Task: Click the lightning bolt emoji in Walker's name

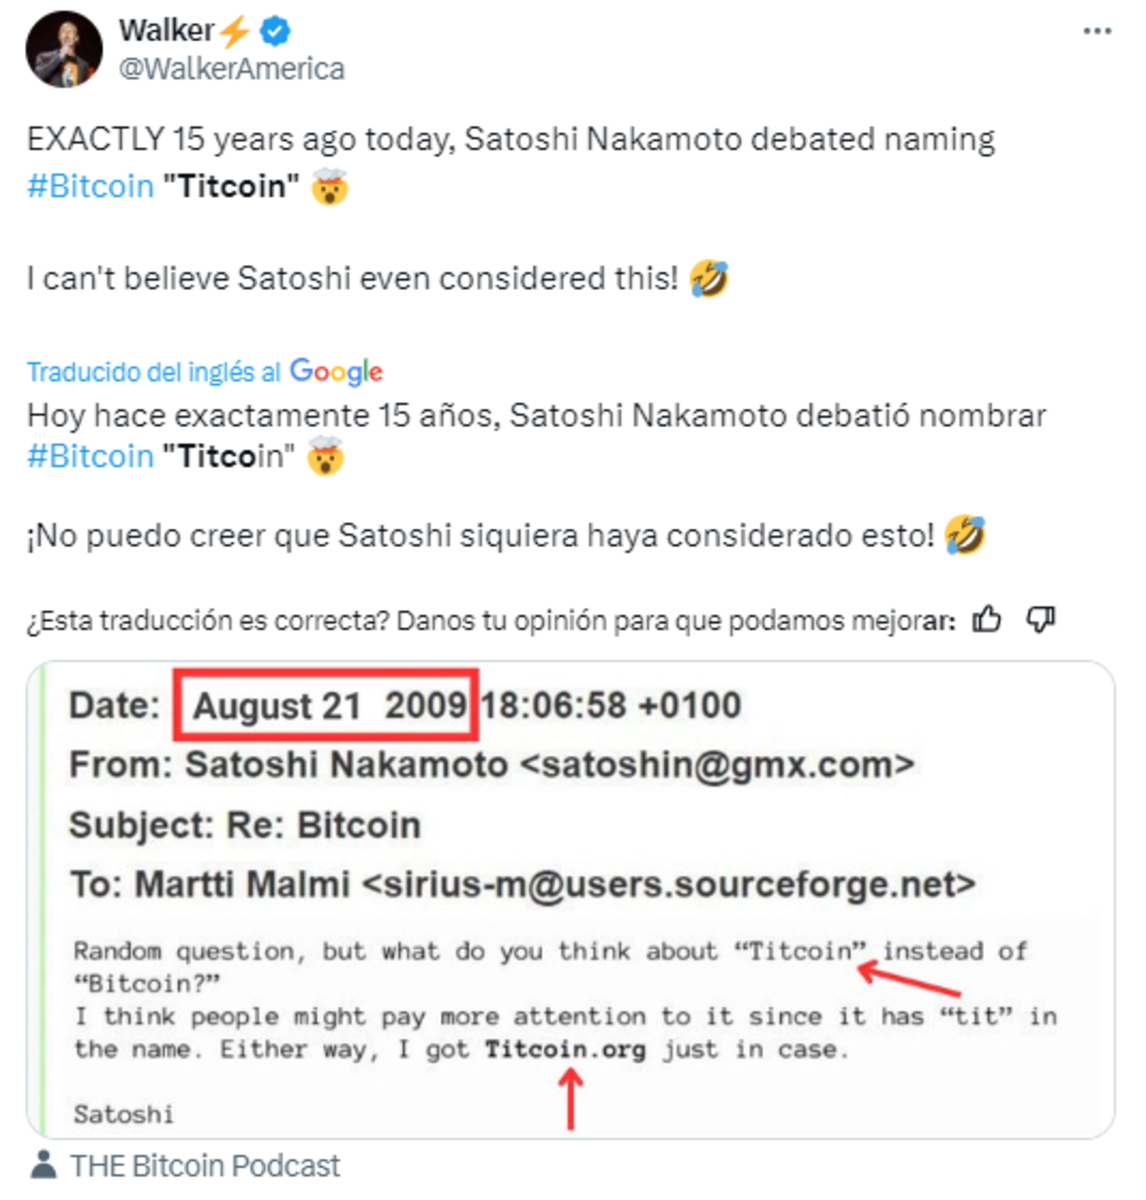Action: 233,30
